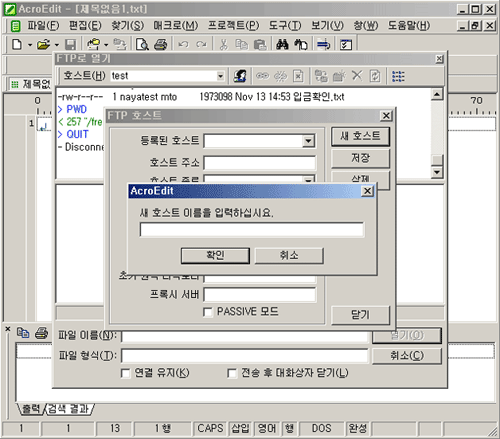
Task: Click the FTP open folder icon in main toolbar
Action: (x=94, y=44)
